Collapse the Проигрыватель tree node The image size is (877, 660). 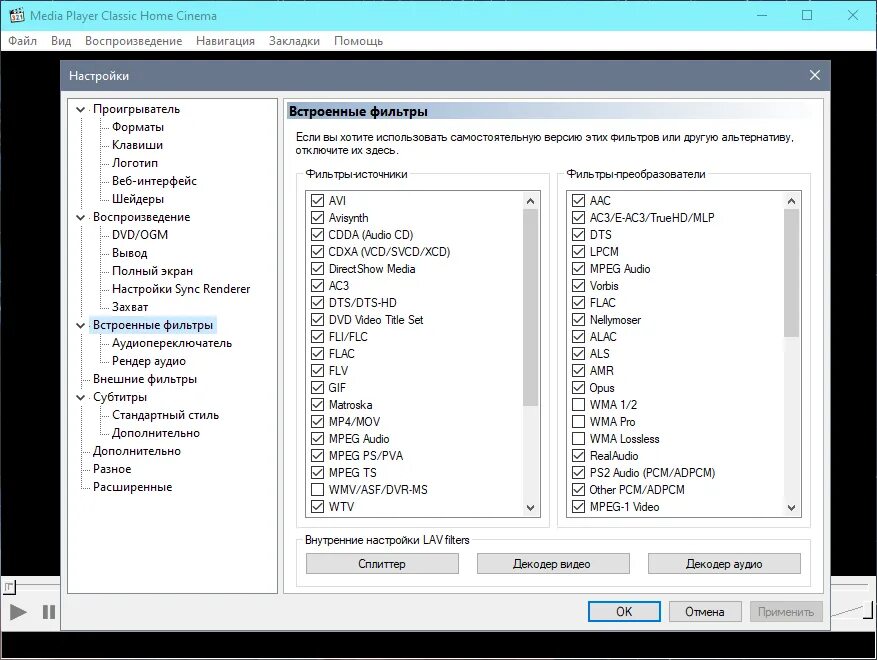[81, 110]
